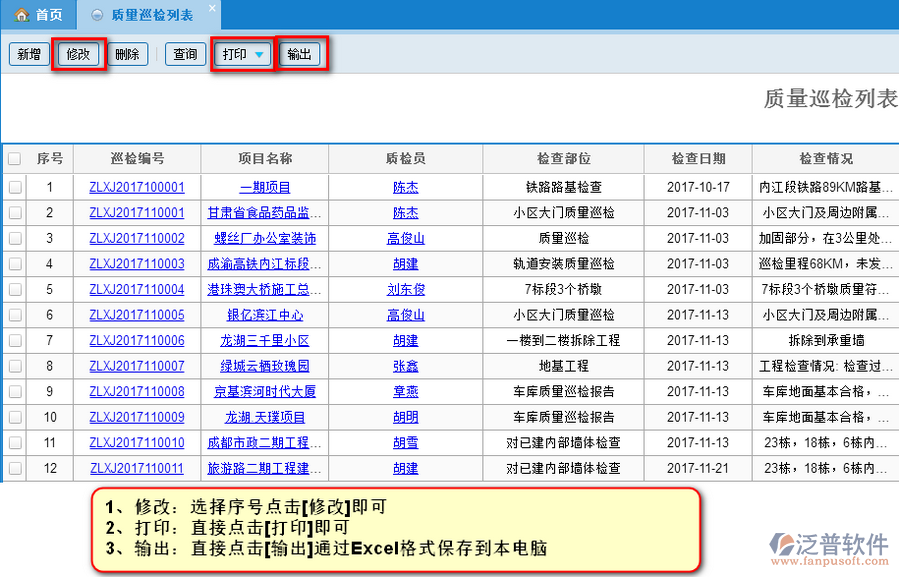899x577 pixels.
Task: Open project link 螺丝厂办公室装饰
Action: [x=265, y=238]
